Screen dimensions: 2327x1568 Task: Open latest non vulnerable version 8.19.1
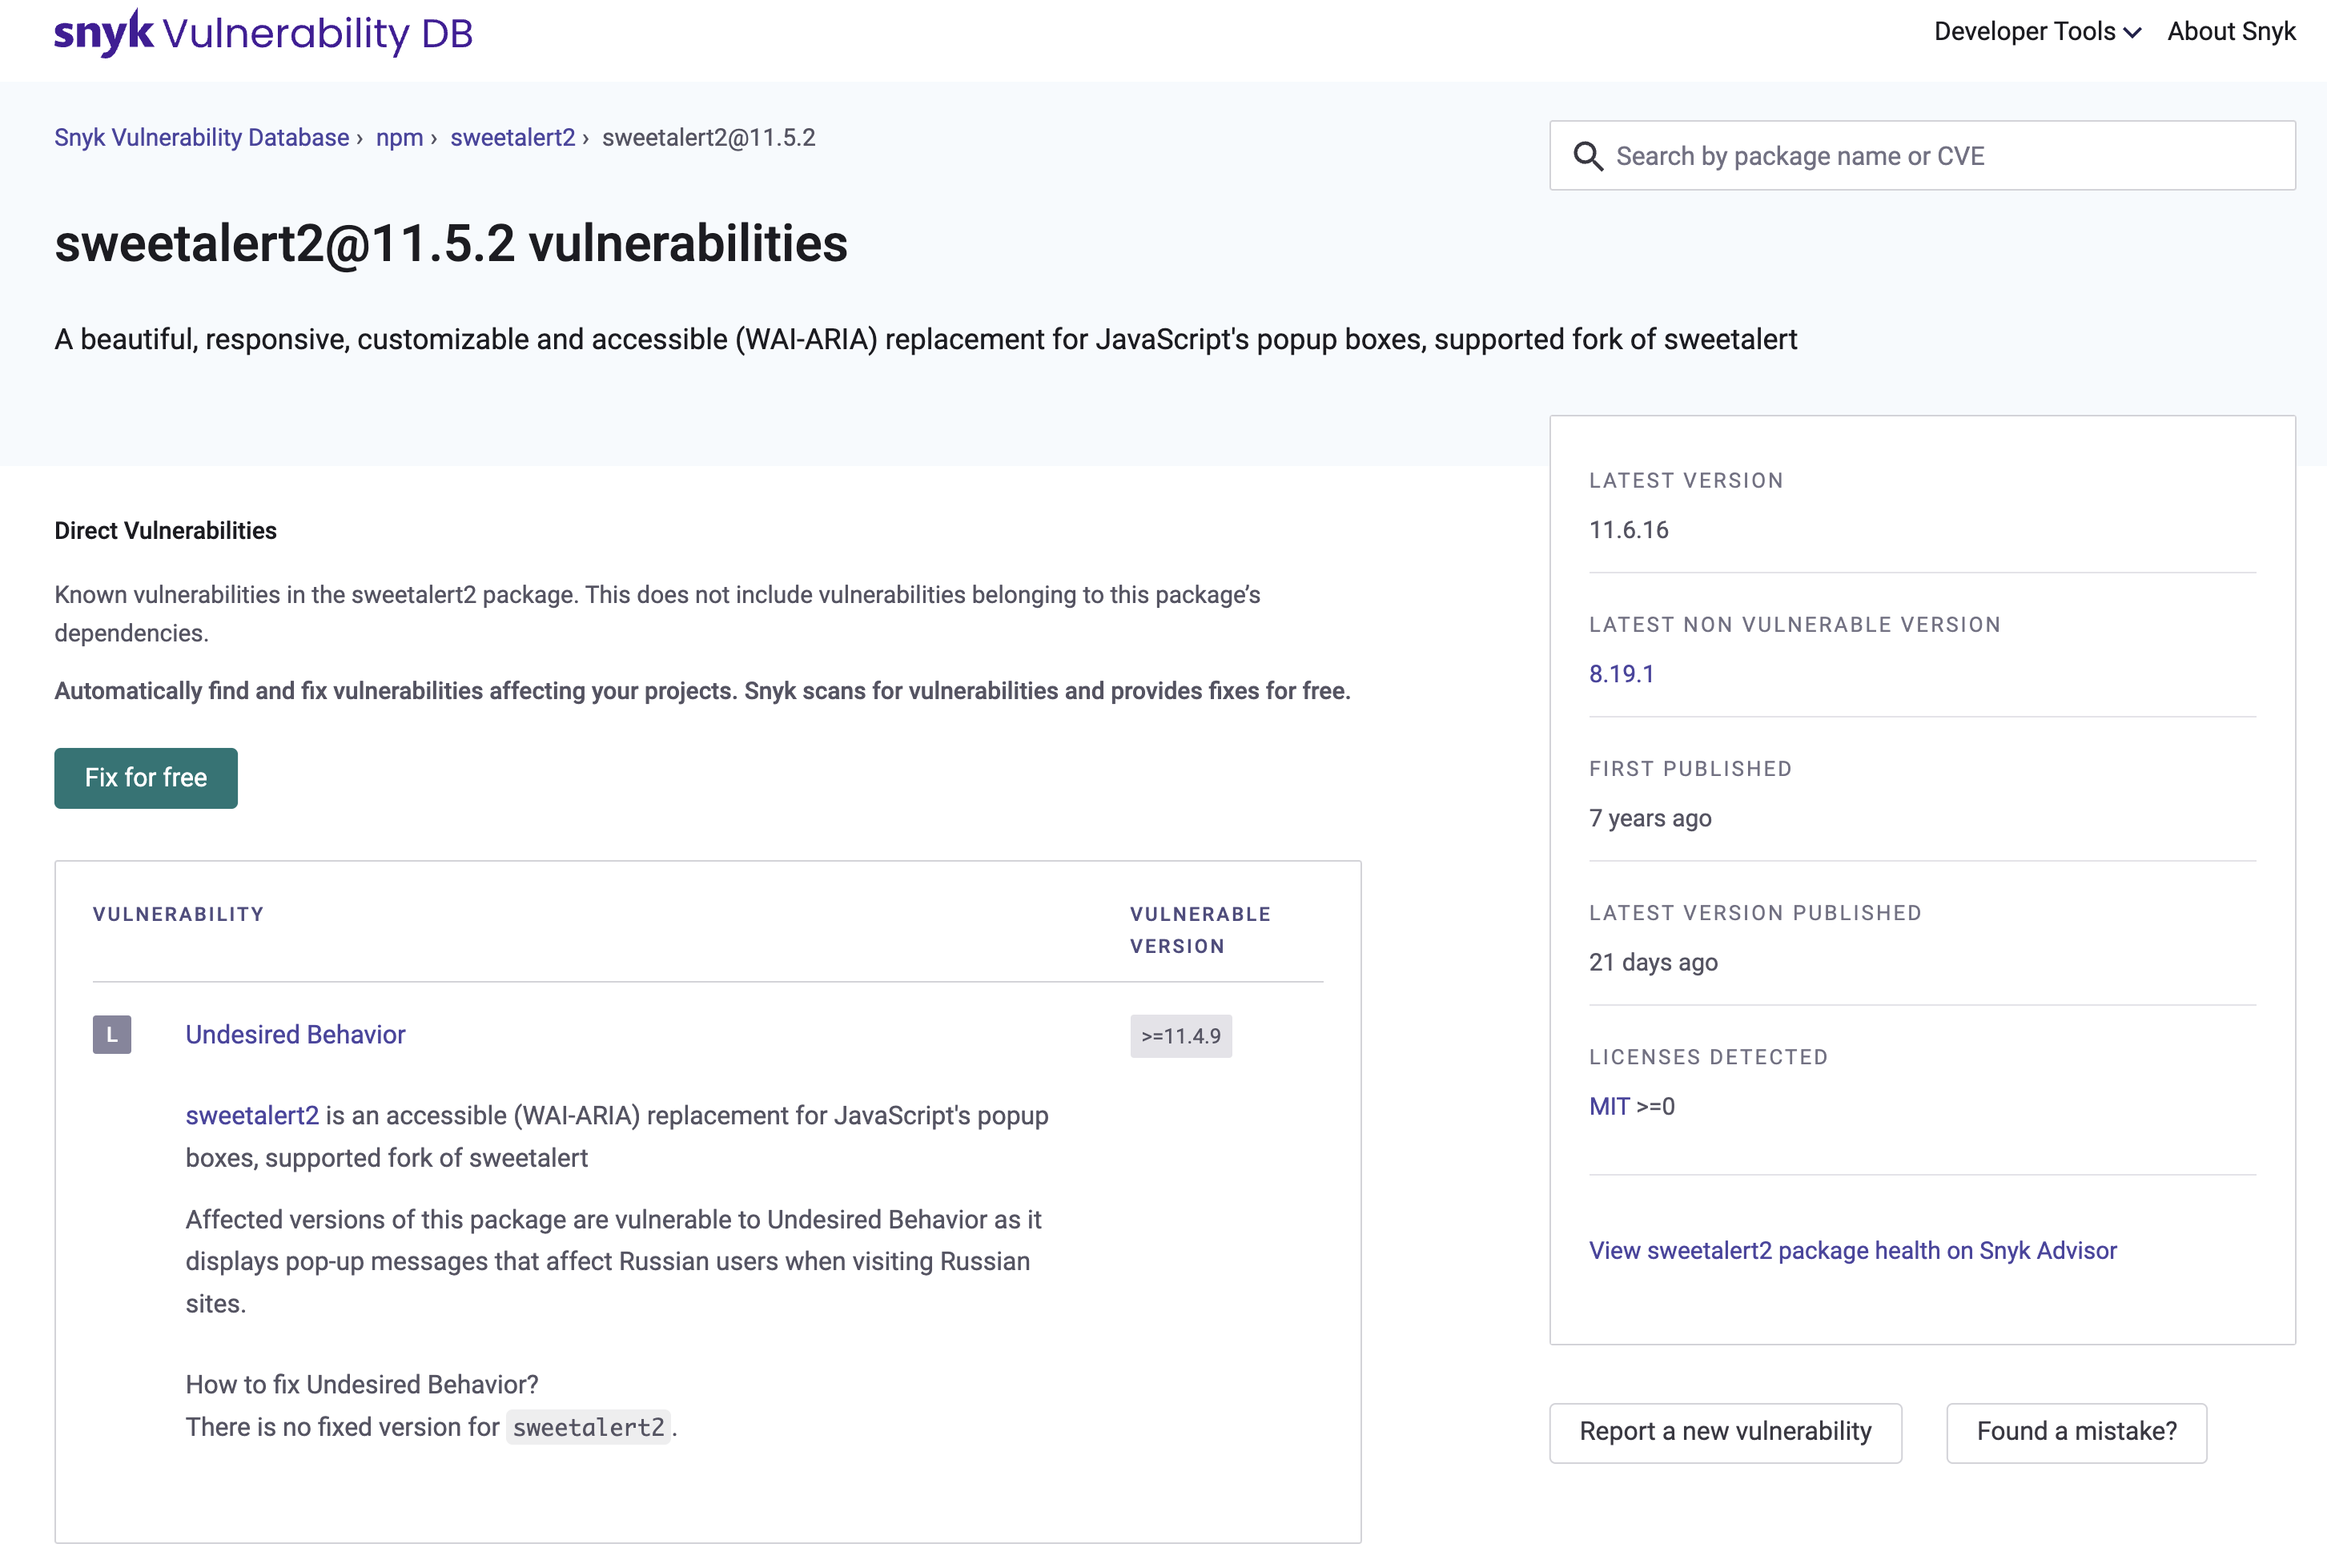1621,674
